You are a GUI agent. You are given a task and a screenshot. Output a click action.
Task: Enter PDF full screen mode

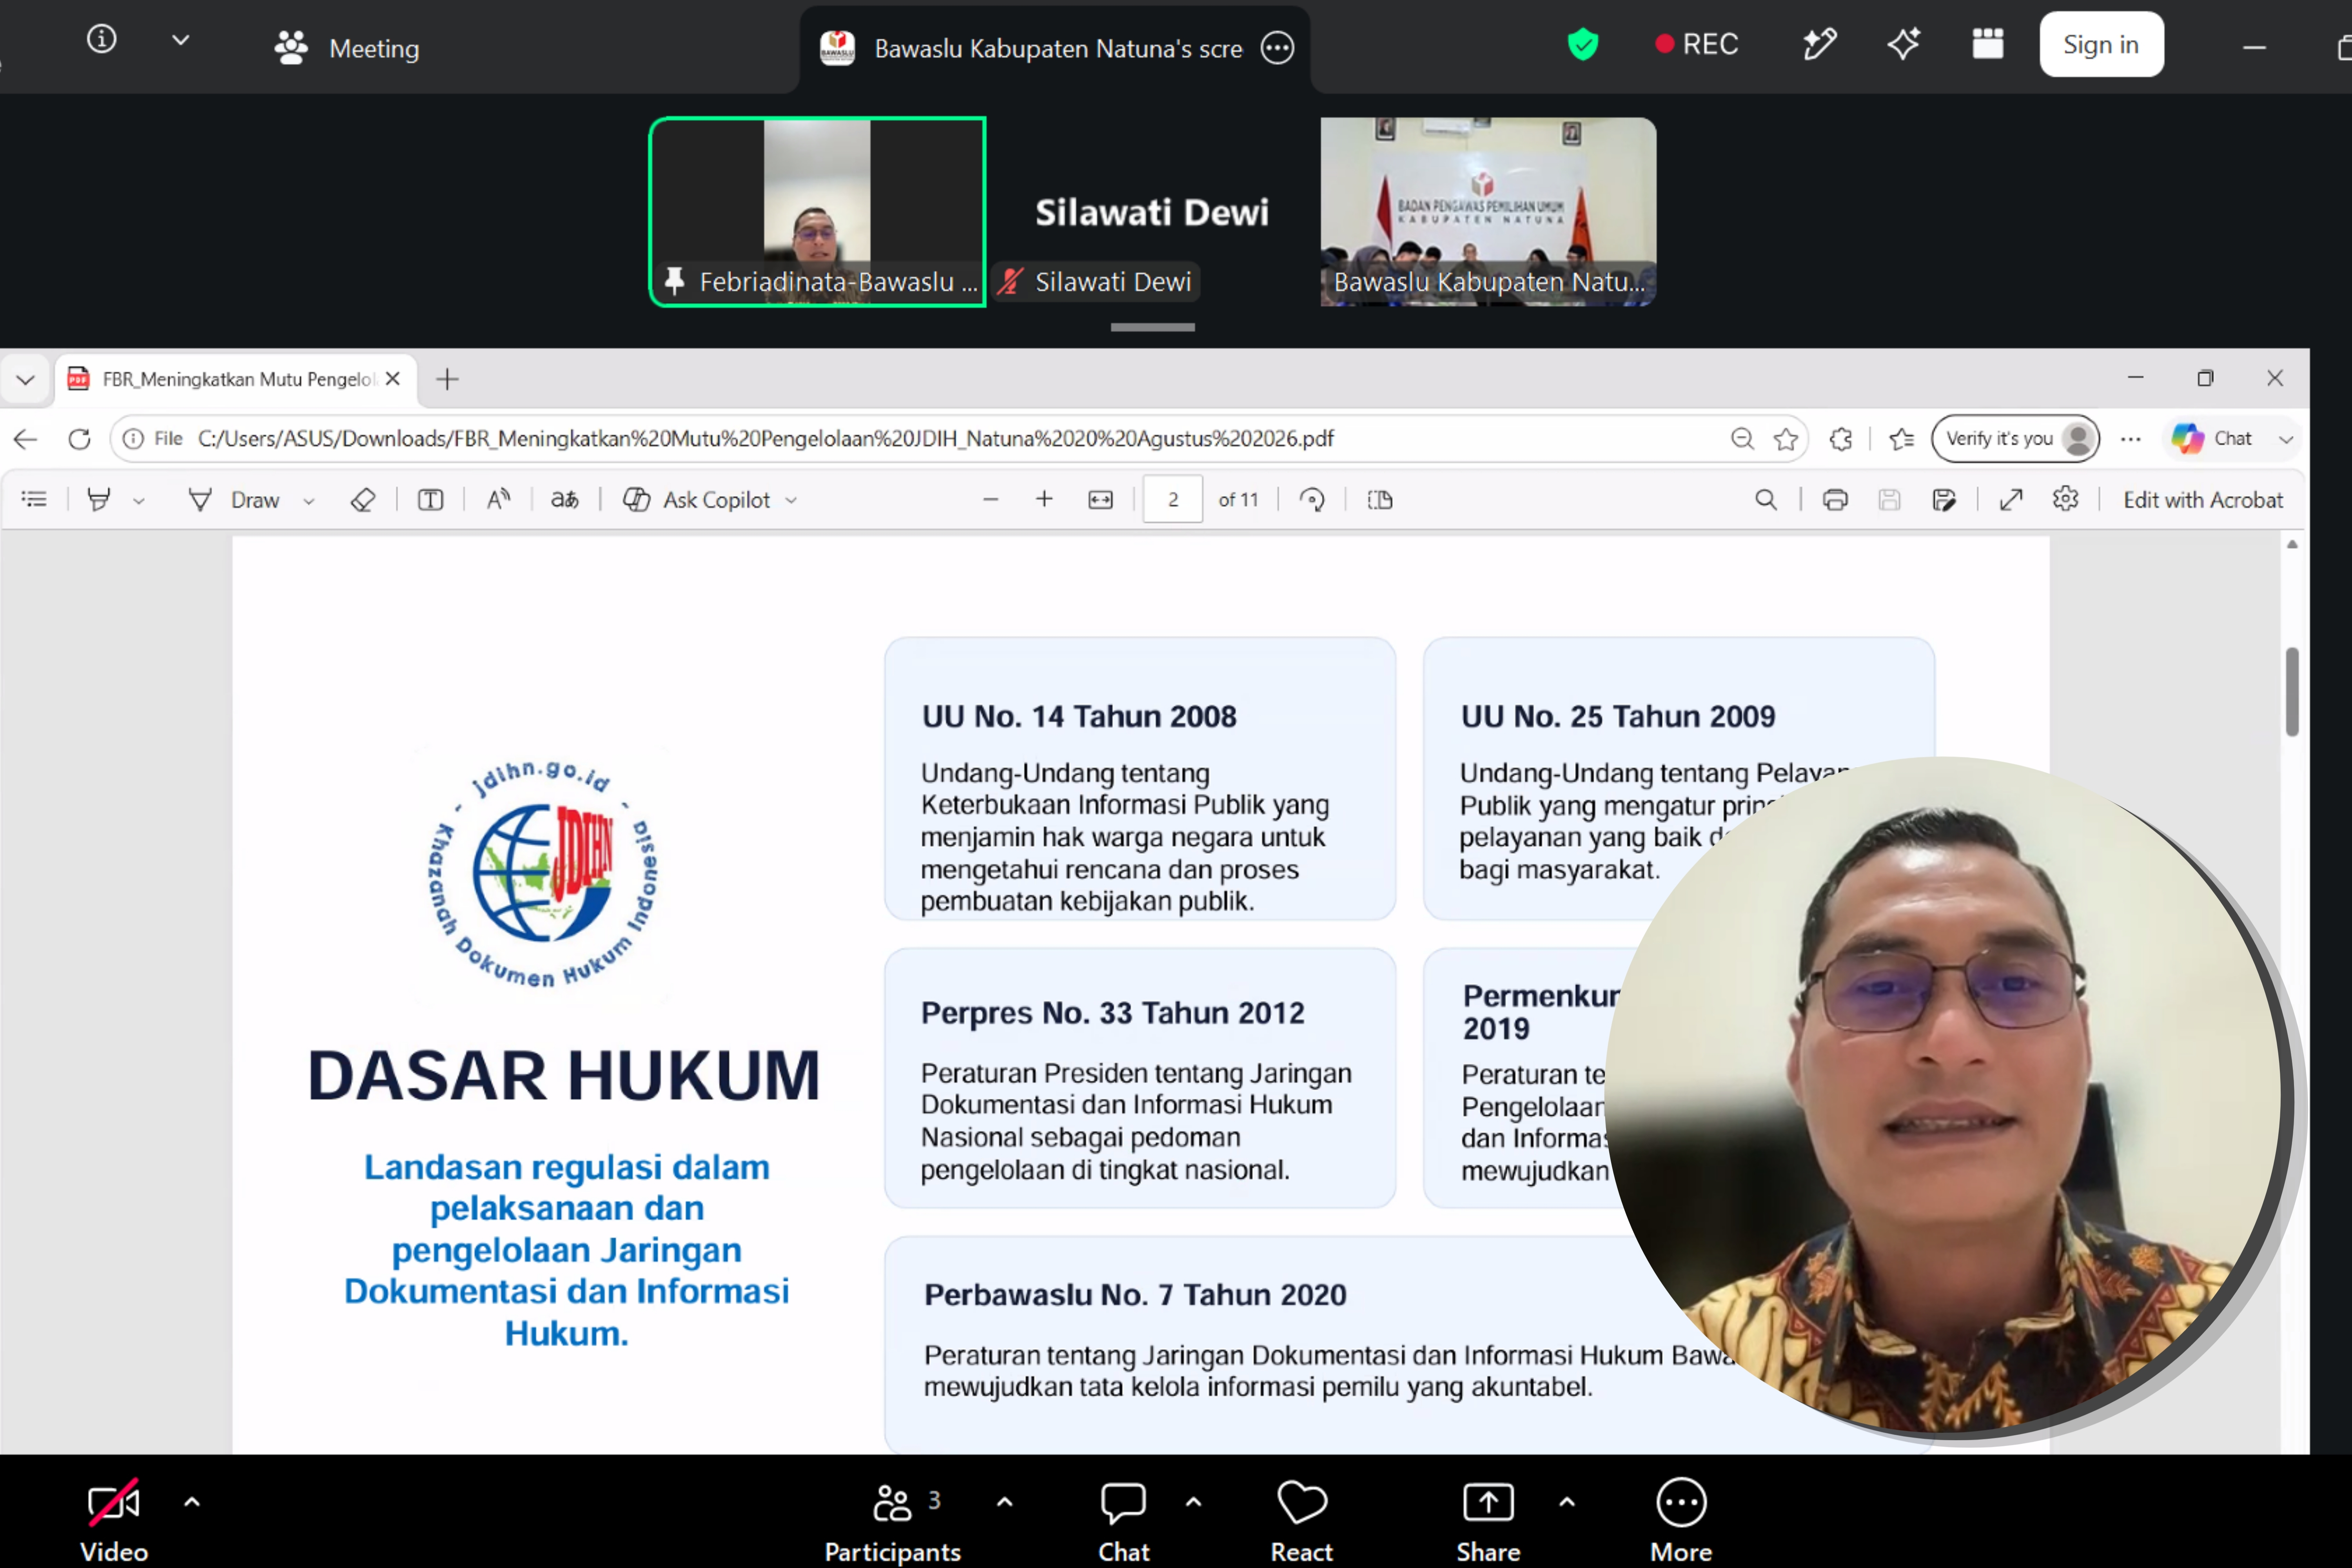pos(2011,499)
